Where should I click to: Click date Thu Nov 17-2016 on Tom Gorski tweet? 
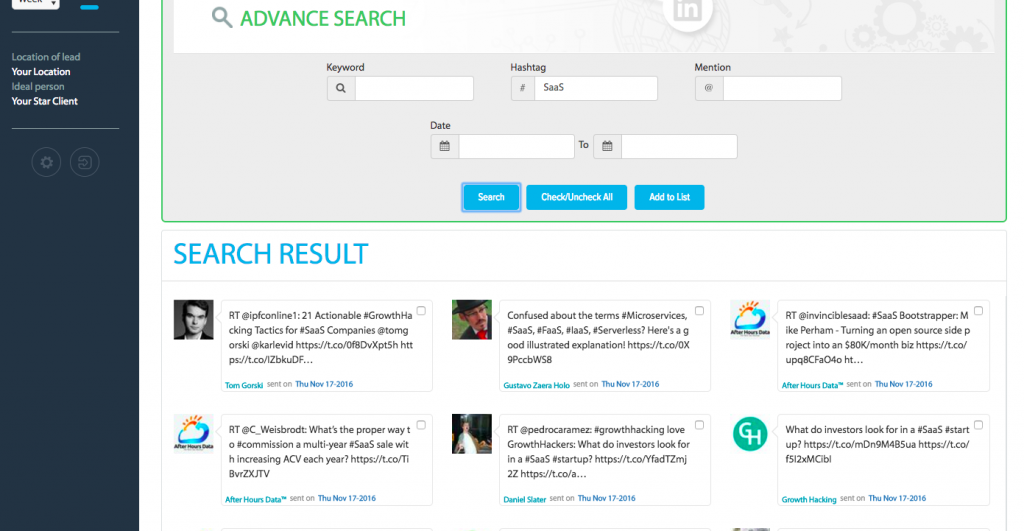coord(324,384)
